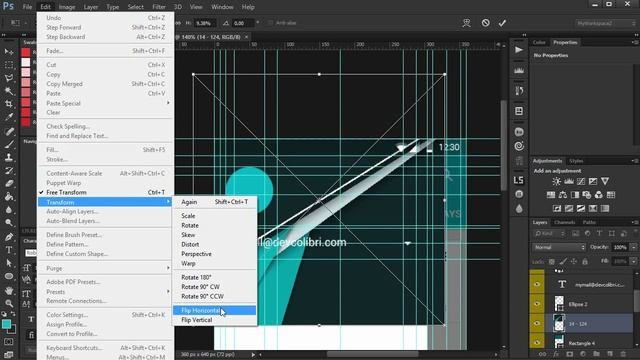Select the Polygonal Lasso tool

point(9,78)
